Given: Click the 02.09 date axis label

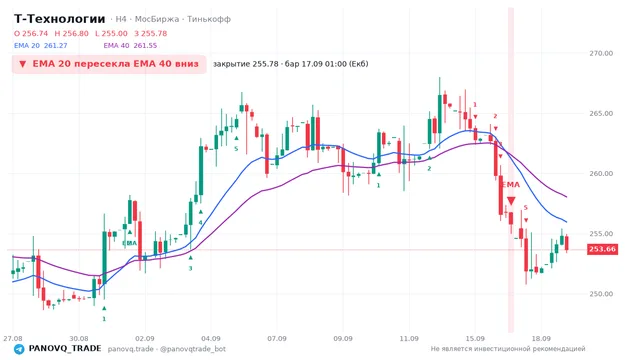Looking at the screenshot, I should pos(145,338).
